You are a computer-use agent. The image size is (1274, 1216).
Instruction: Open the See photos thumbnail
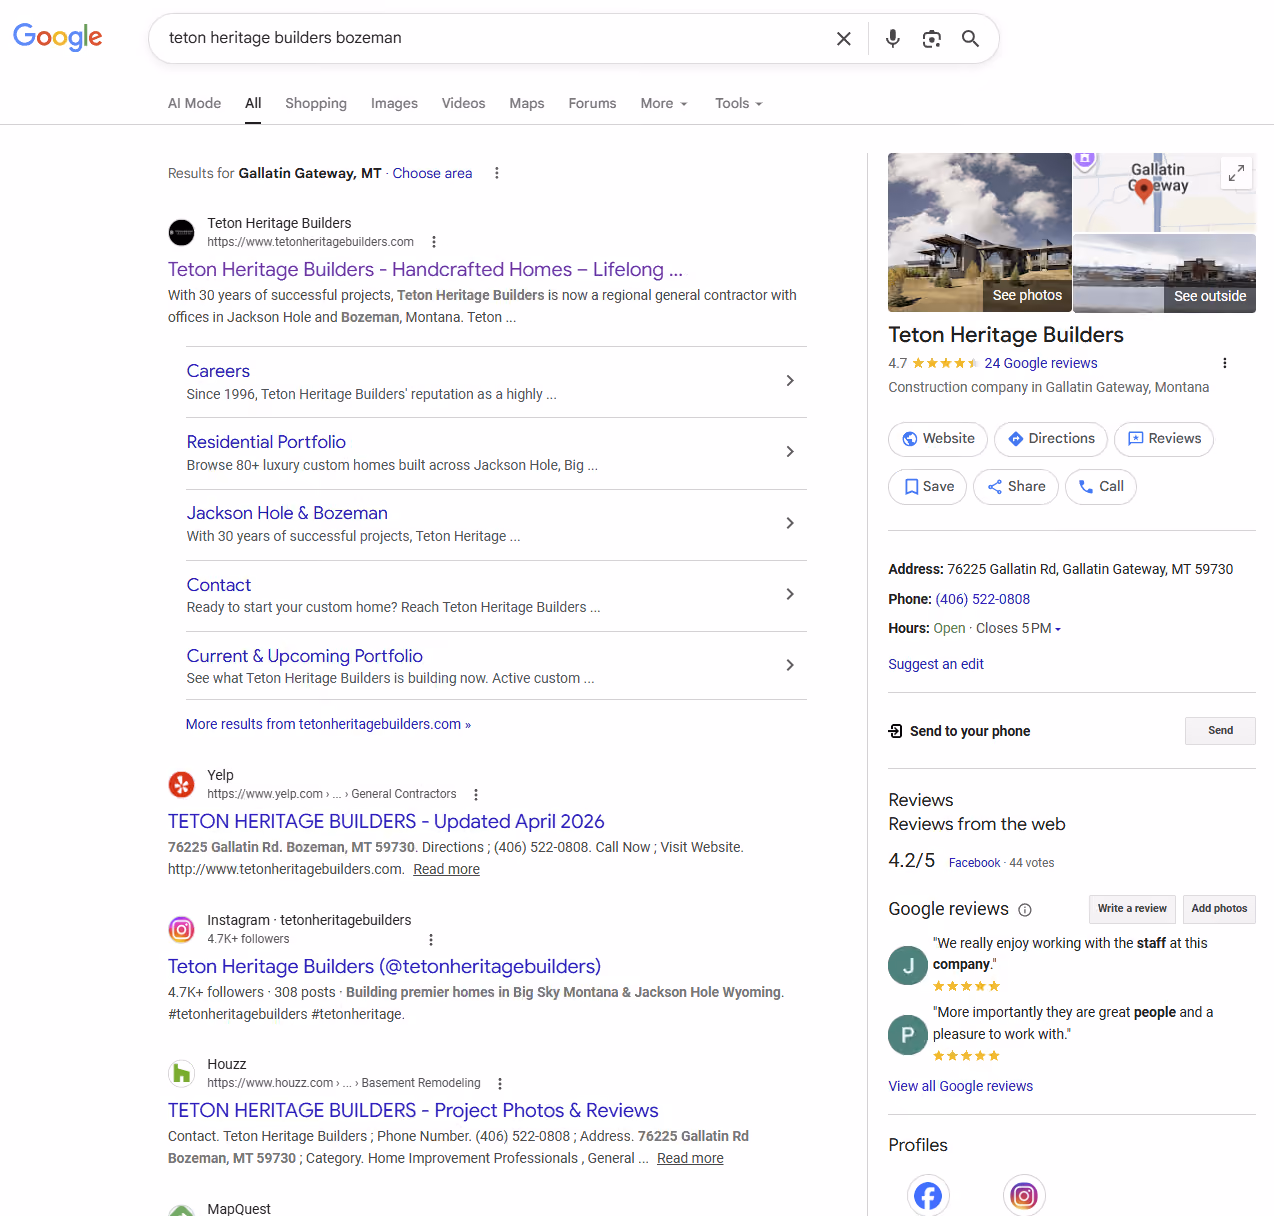980,232
